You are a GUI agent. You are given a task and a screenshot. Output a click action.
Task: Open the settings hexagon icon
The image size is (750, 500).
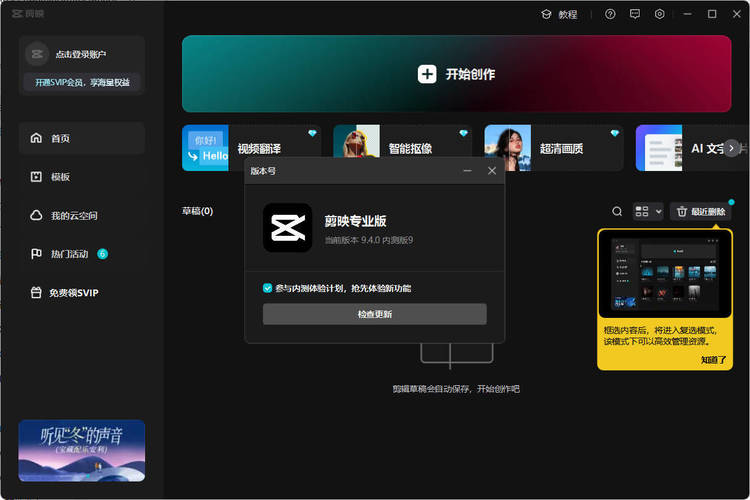click(x=660, y=14)
